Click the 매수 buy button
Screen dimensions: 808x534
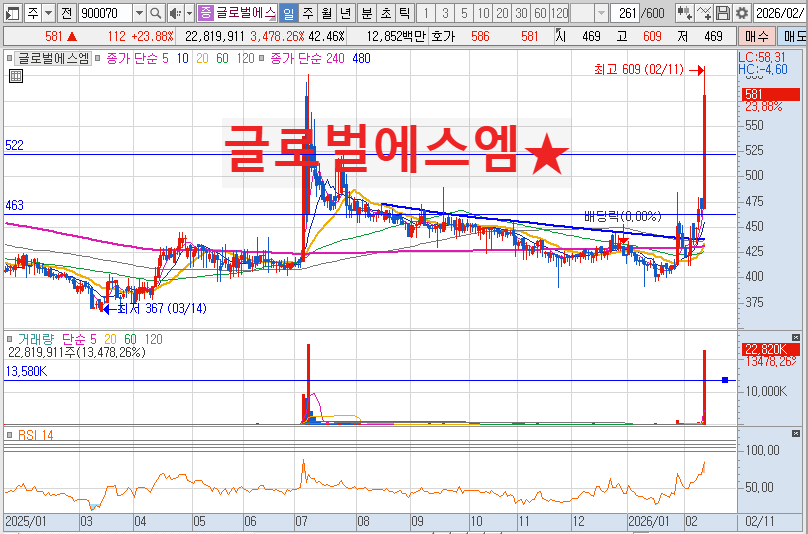tap(757, 36)
